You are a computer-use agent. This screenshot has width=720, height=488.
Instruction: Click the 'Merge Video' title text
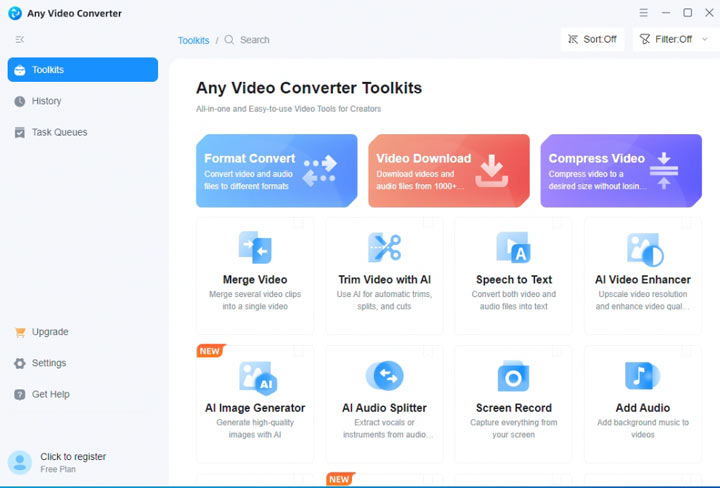click(255, 280)
